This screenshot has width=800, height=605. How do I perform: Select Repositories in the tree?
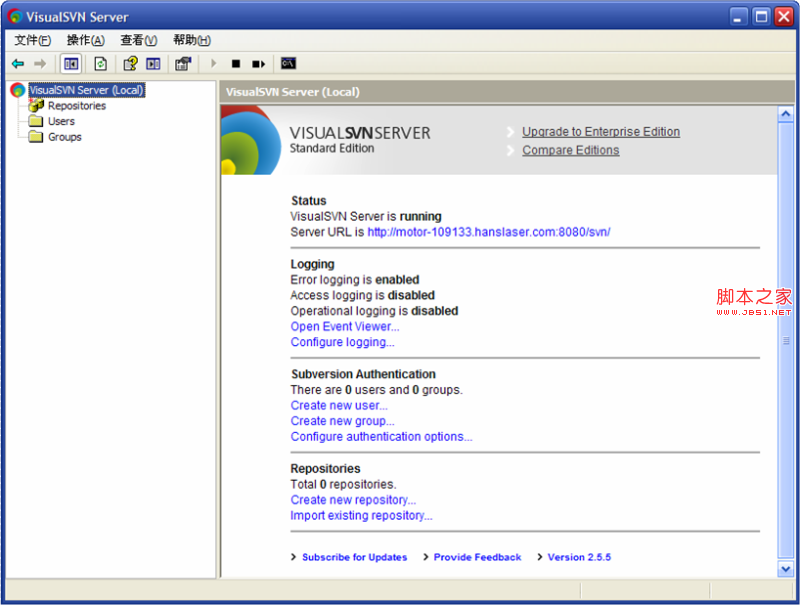77,106
